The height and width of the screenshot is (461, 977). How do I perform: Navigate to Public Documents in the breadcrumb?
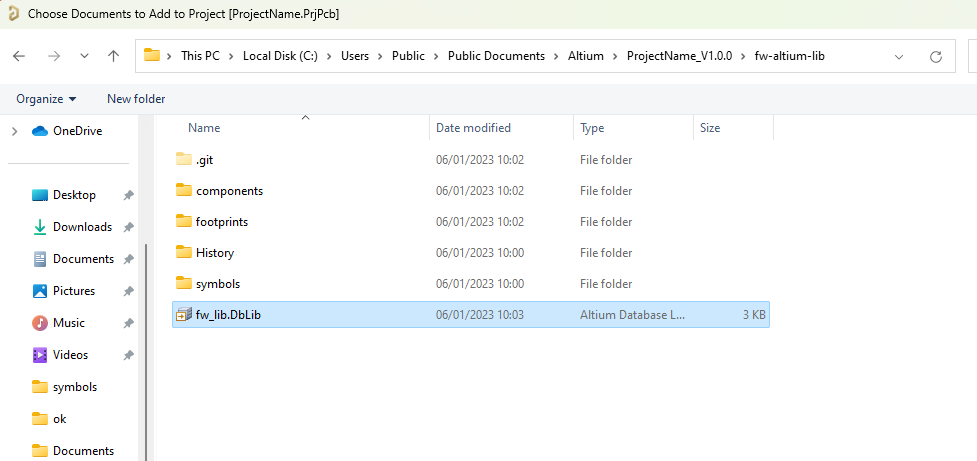click(x=496, y=56)
